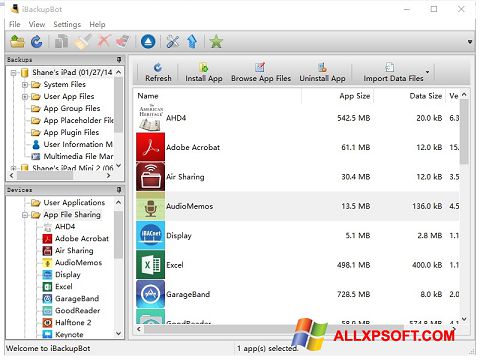The height and width of the screenshot is (360, 480).
Task: Select Excel in Devices tree
Action: click(x=64, y=287)
